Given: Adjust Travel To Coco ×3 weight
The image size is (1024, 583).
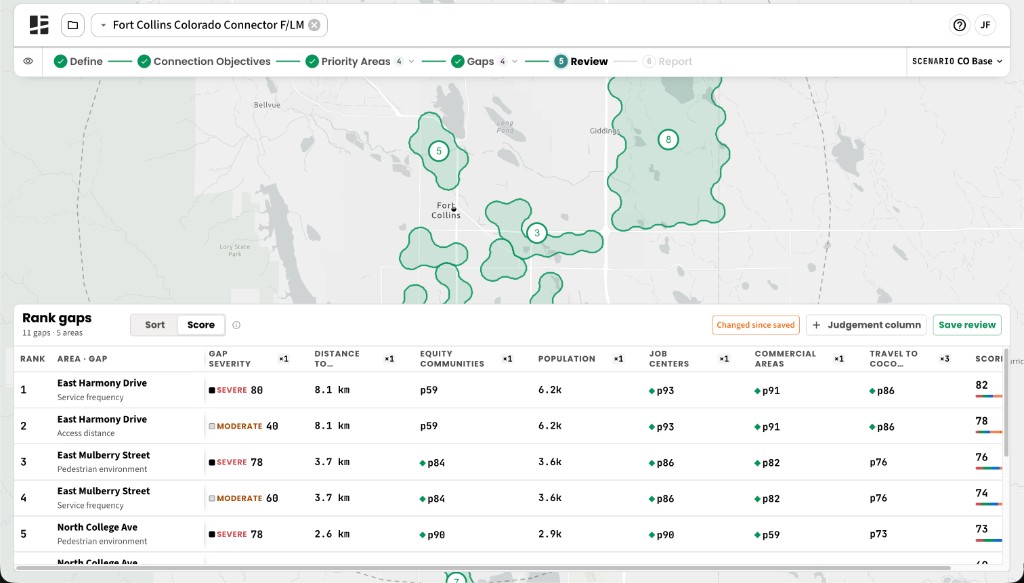Looking at the screenshot, I should tap(944, 359).
